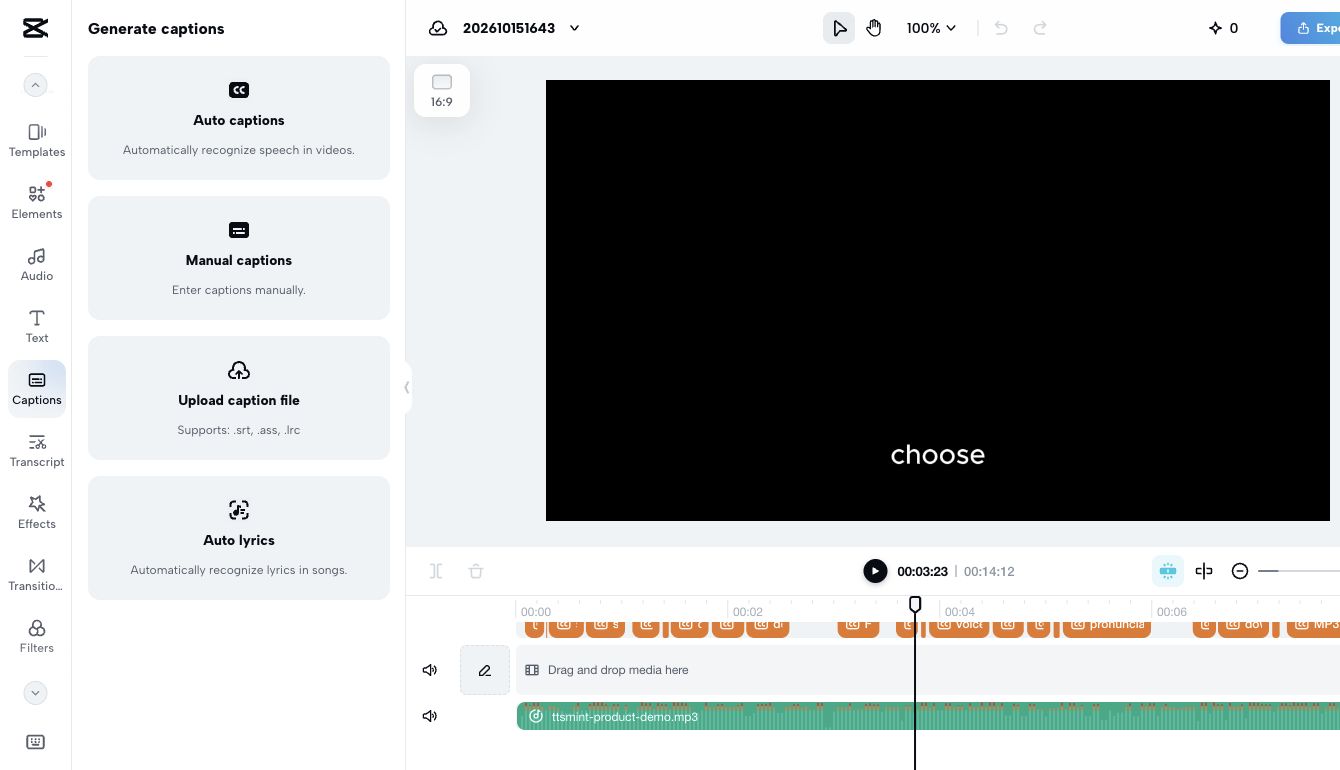1340x770 pixels.
Task: Play the video preview
Action: point(875,571)
